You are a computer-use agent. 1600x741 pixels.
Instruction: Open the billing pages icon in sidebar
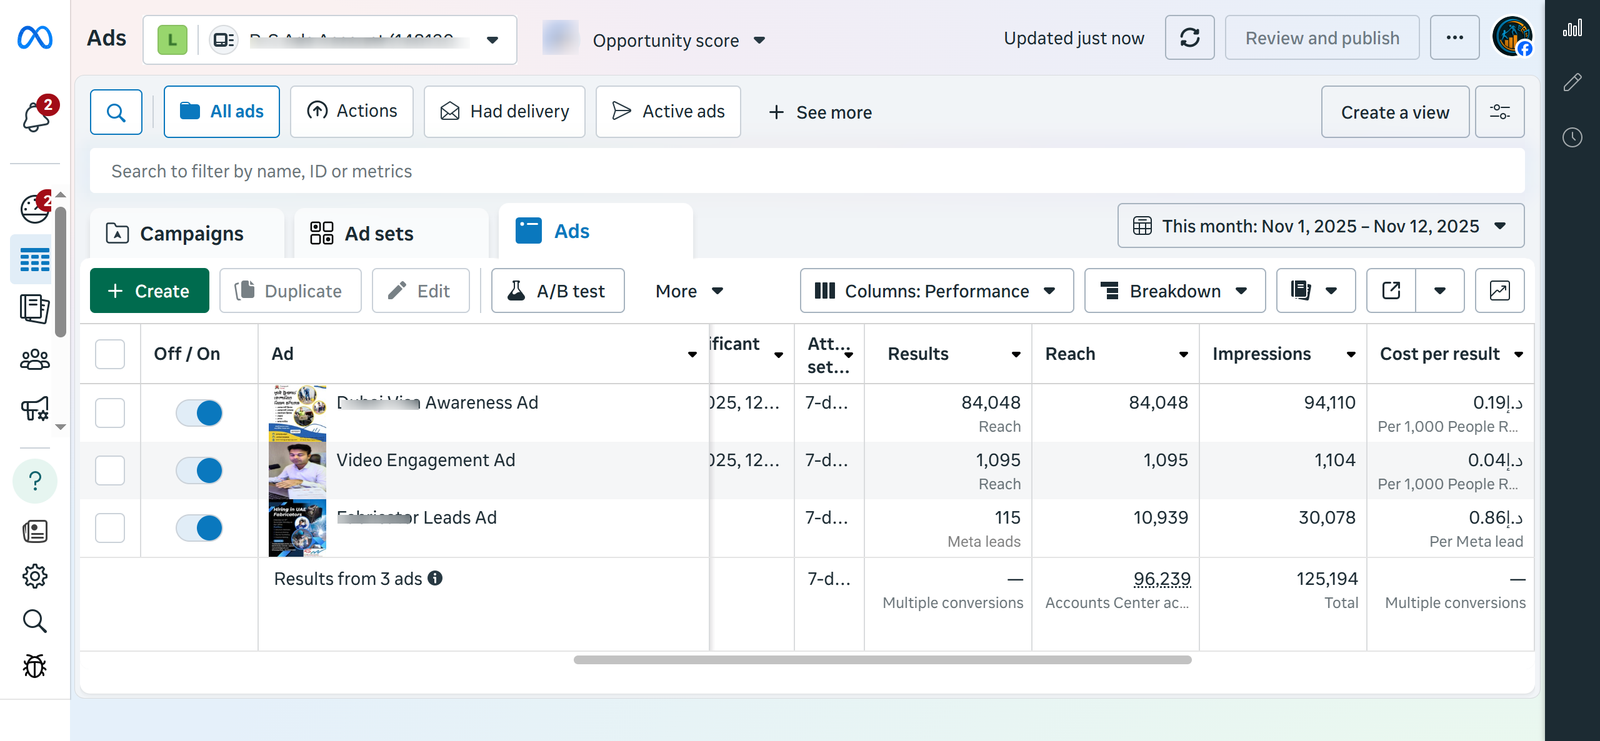pos(35,309)
